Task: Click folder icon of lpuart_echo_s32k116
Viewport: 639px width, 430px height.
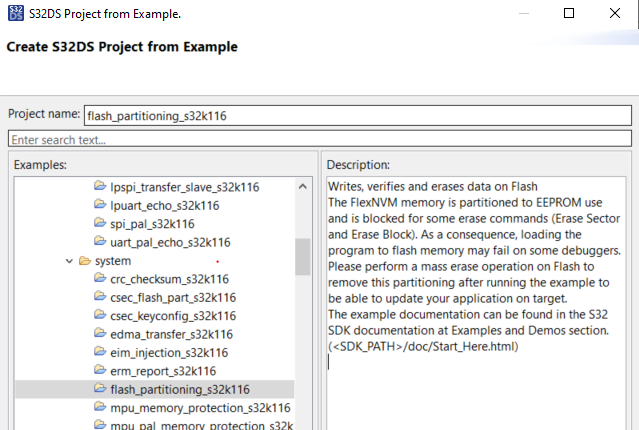Action: [x=100, y=204]
